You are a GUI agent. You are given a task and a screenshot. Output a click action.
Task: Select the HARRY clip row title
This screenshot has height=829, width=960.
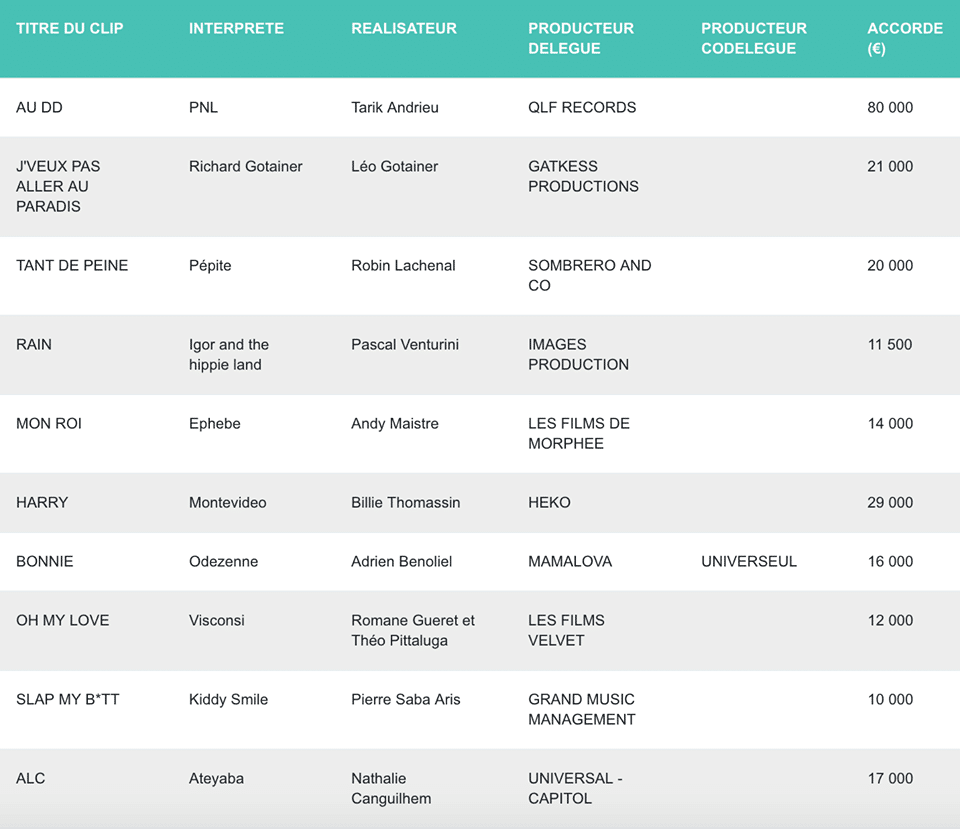42,502
